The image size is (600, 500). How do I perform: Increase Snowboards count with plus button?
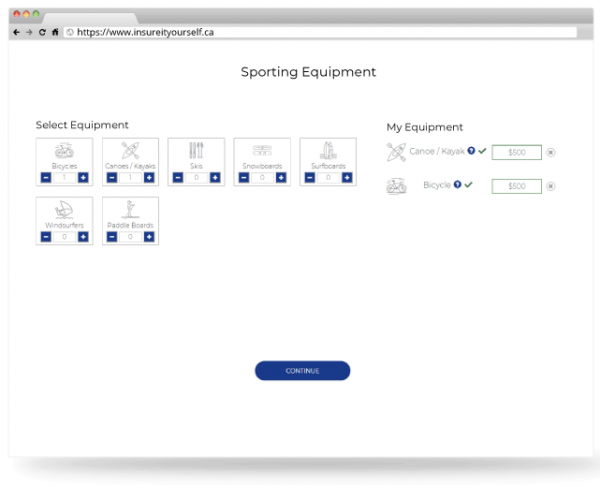pyautogui.click(x=281, y=178)
